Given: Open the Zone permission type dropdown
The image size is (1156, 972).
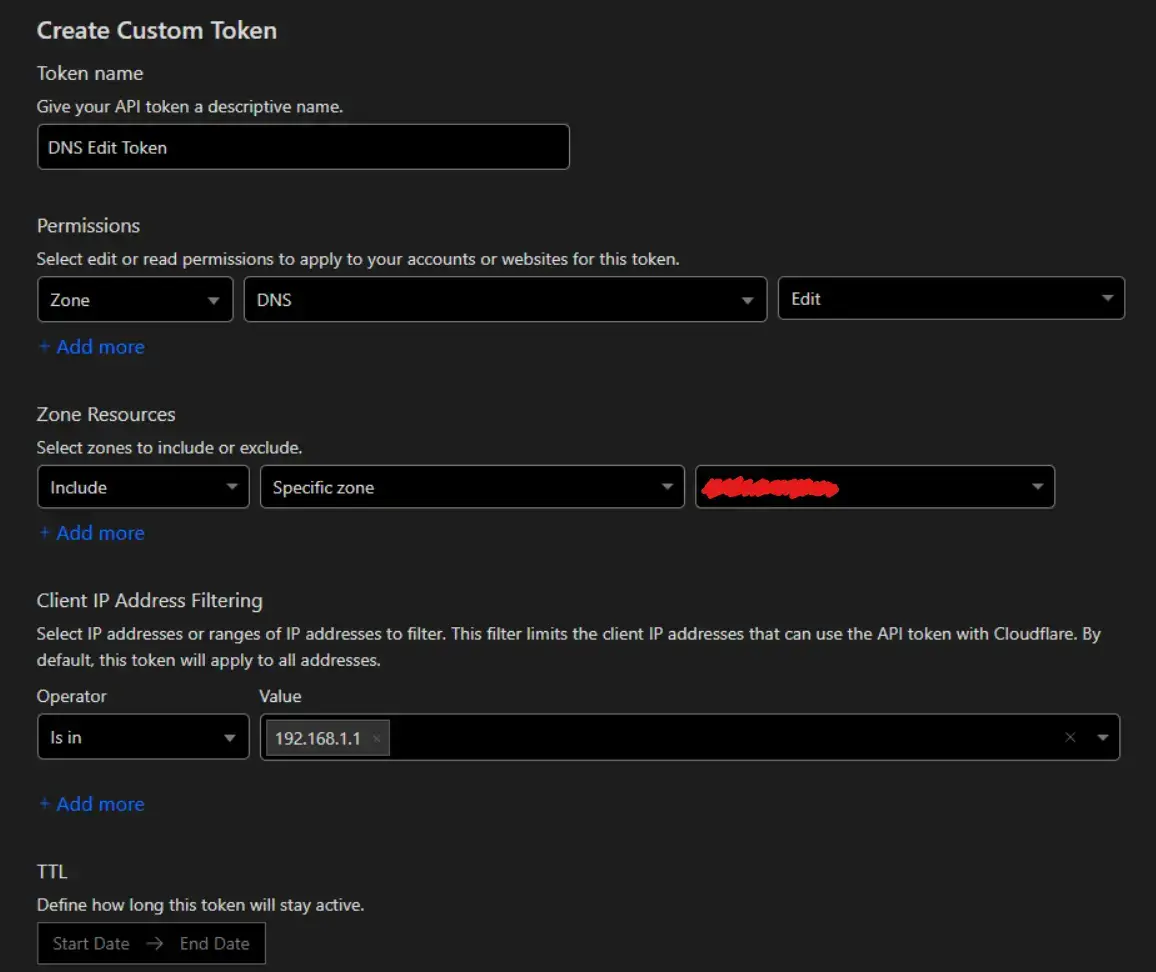Looking at the screenshot, I should pyautogui.click(x=135, y=299).
